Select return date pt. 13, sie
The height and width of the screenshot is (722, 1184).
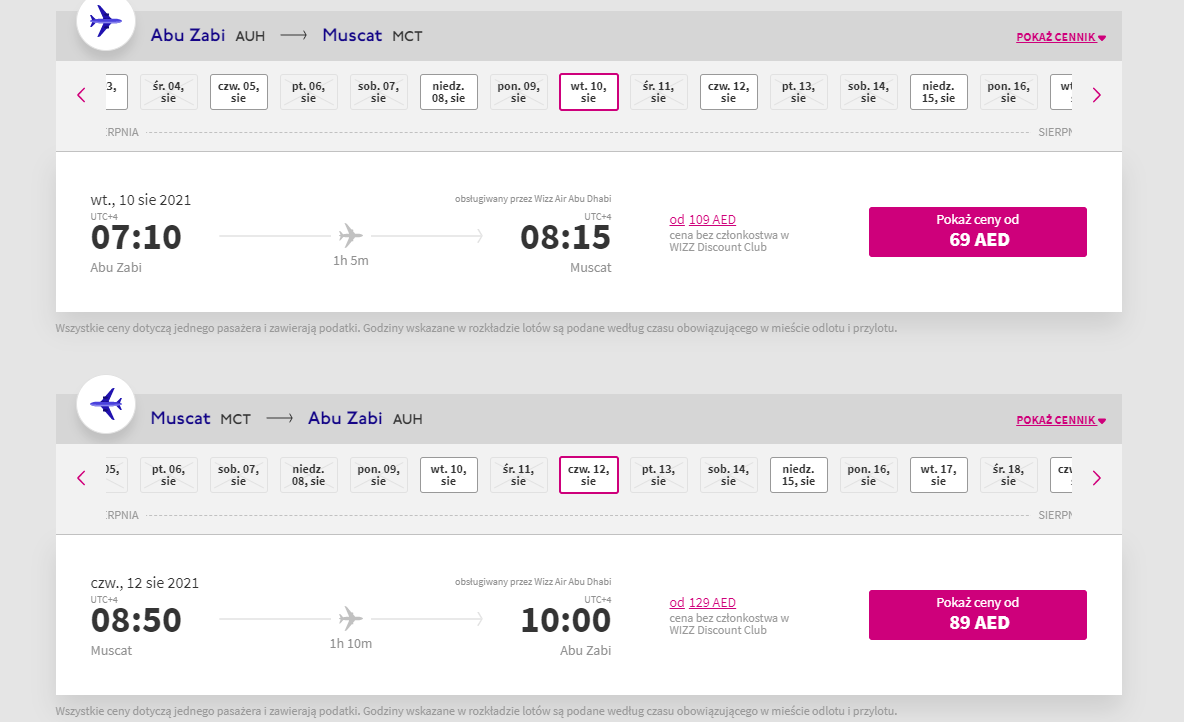(658, 475)
